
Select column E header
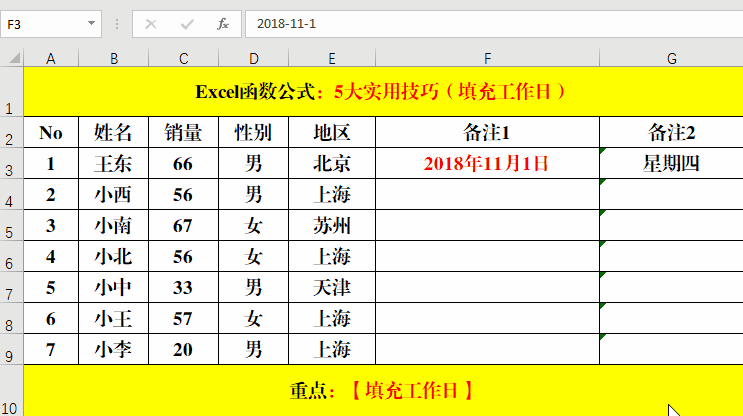pos(332,58)
